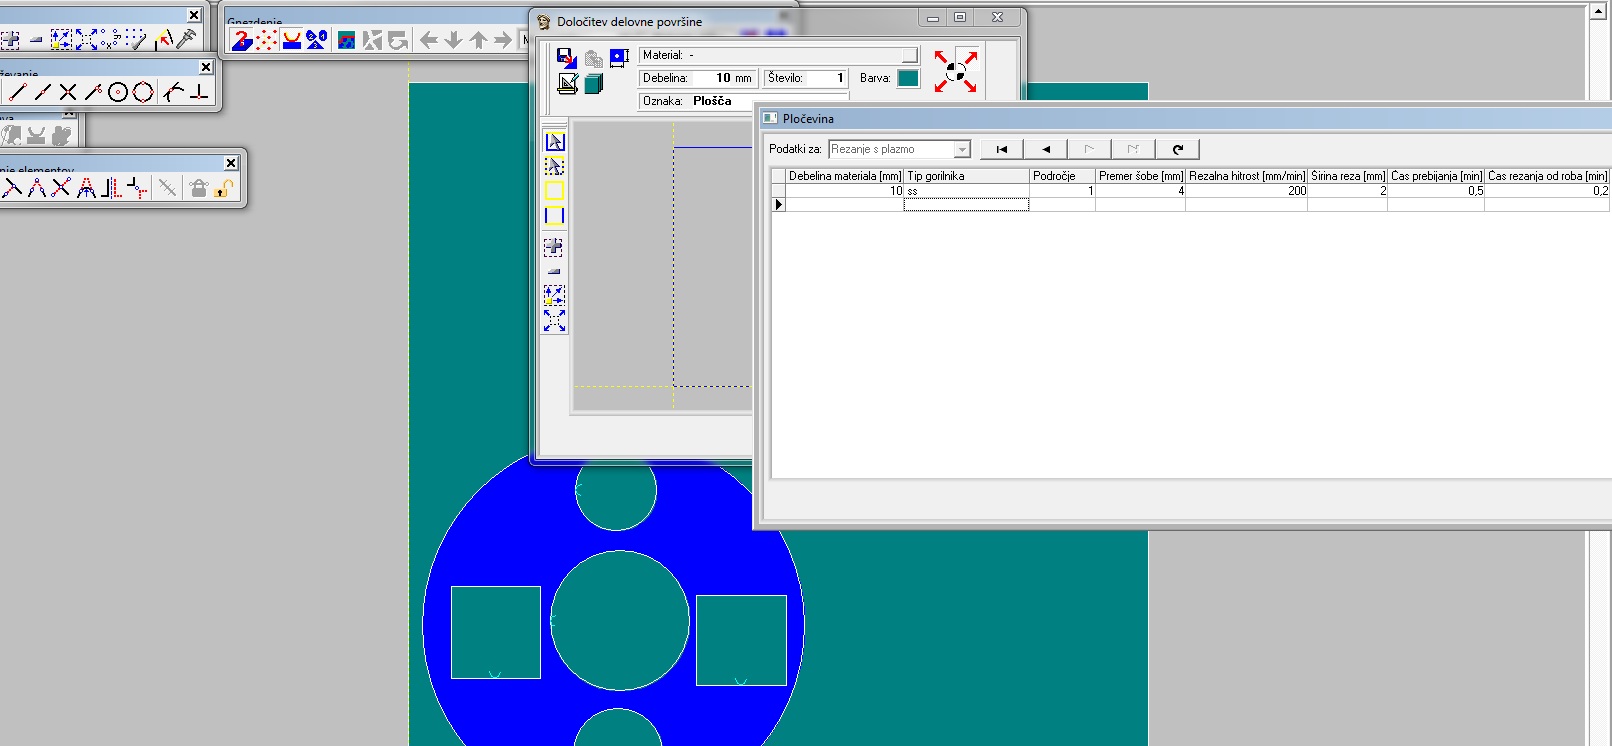Select the circle center snap icon
The width and height of the screenshot is (1612, 746).
[x=118, y=92]
